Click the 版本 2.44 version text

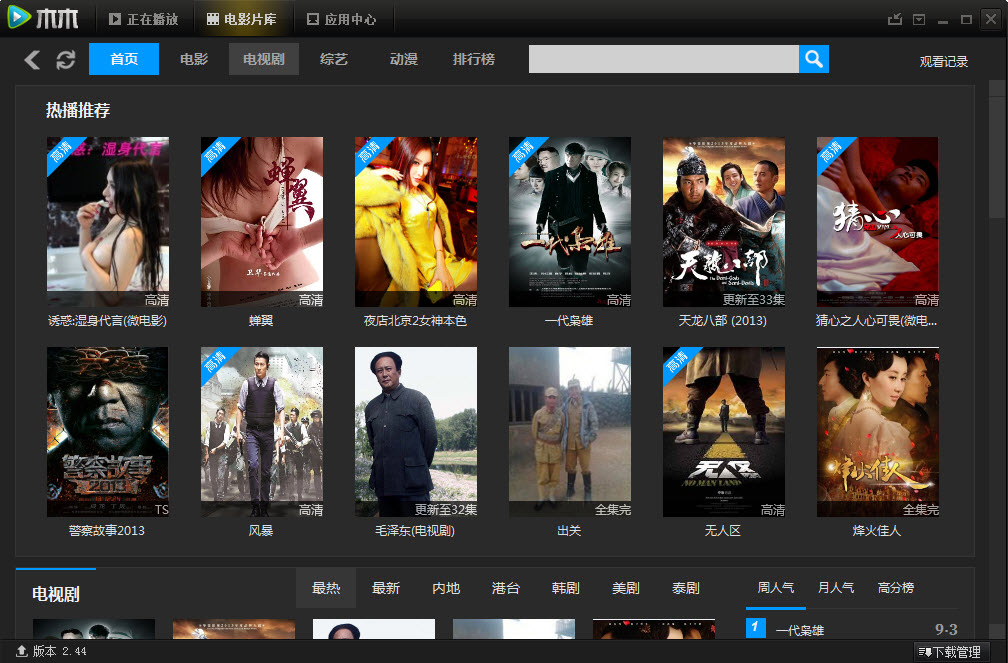59,651
